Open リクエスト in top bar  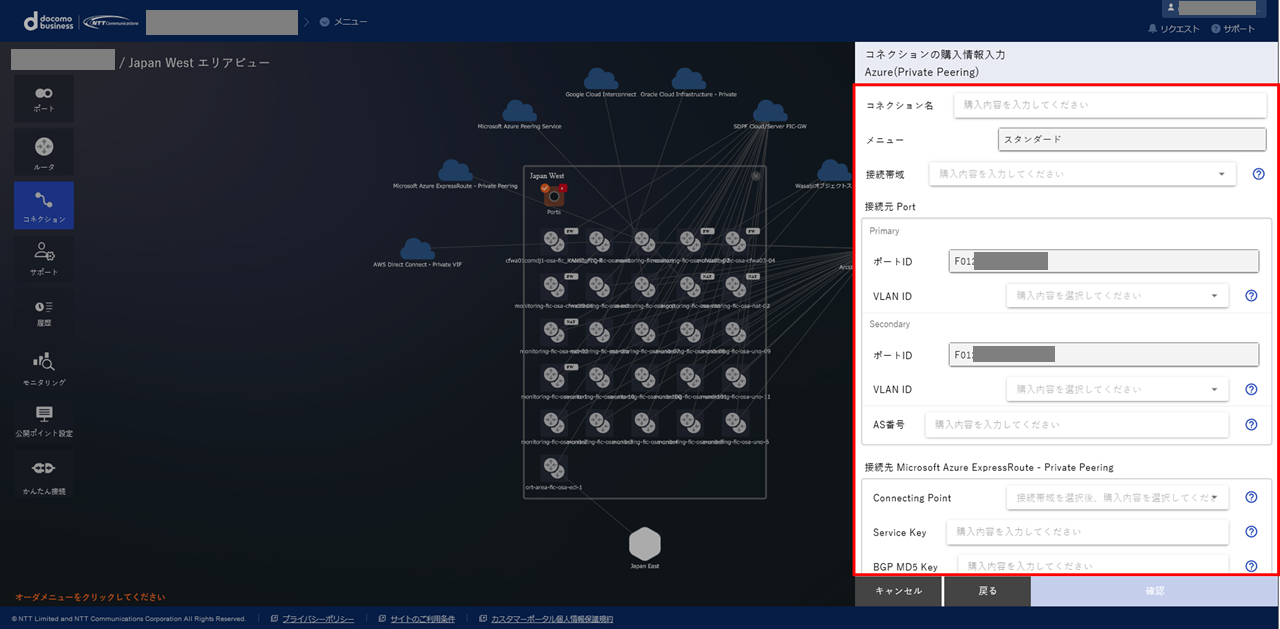(1173, 29)
